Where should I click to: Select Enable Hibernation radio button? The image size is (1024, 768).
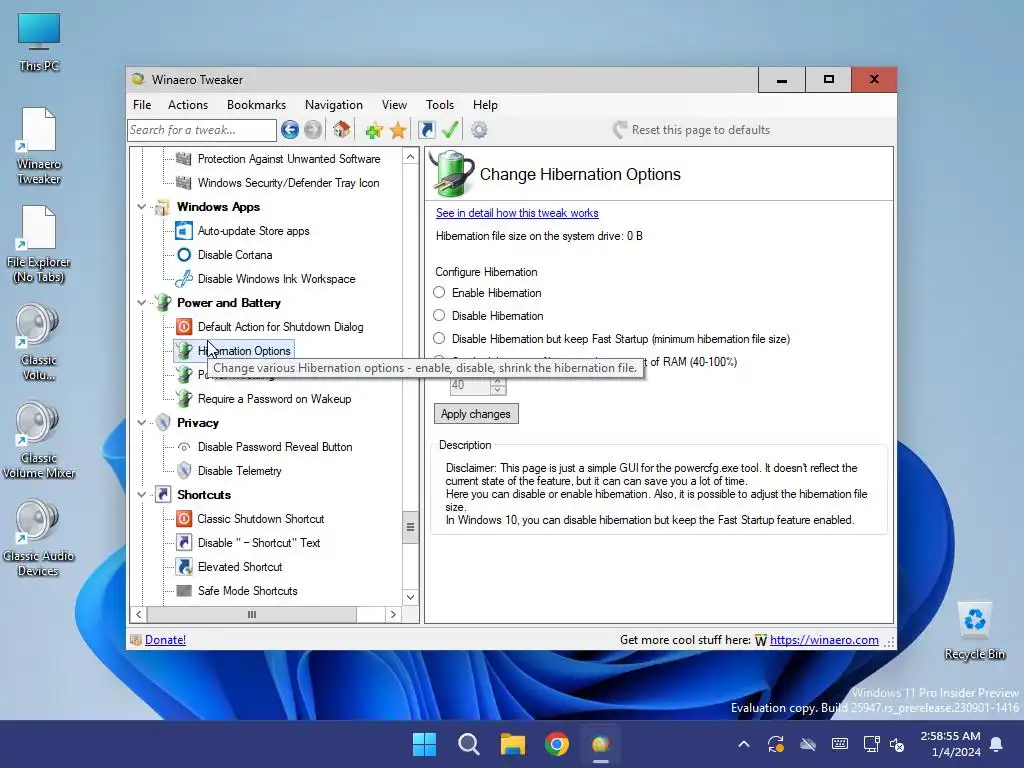[x=440, y=293]
